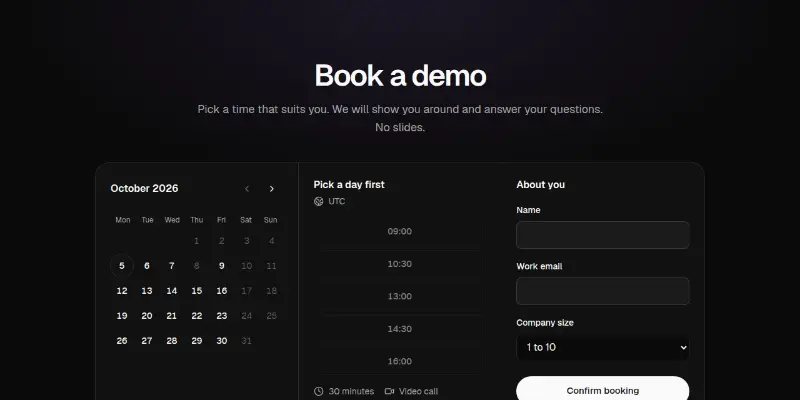The width and height of the screenshot is (800, 400).
Task: Choose October 20 on the calendar
Action: coord(147,316)
